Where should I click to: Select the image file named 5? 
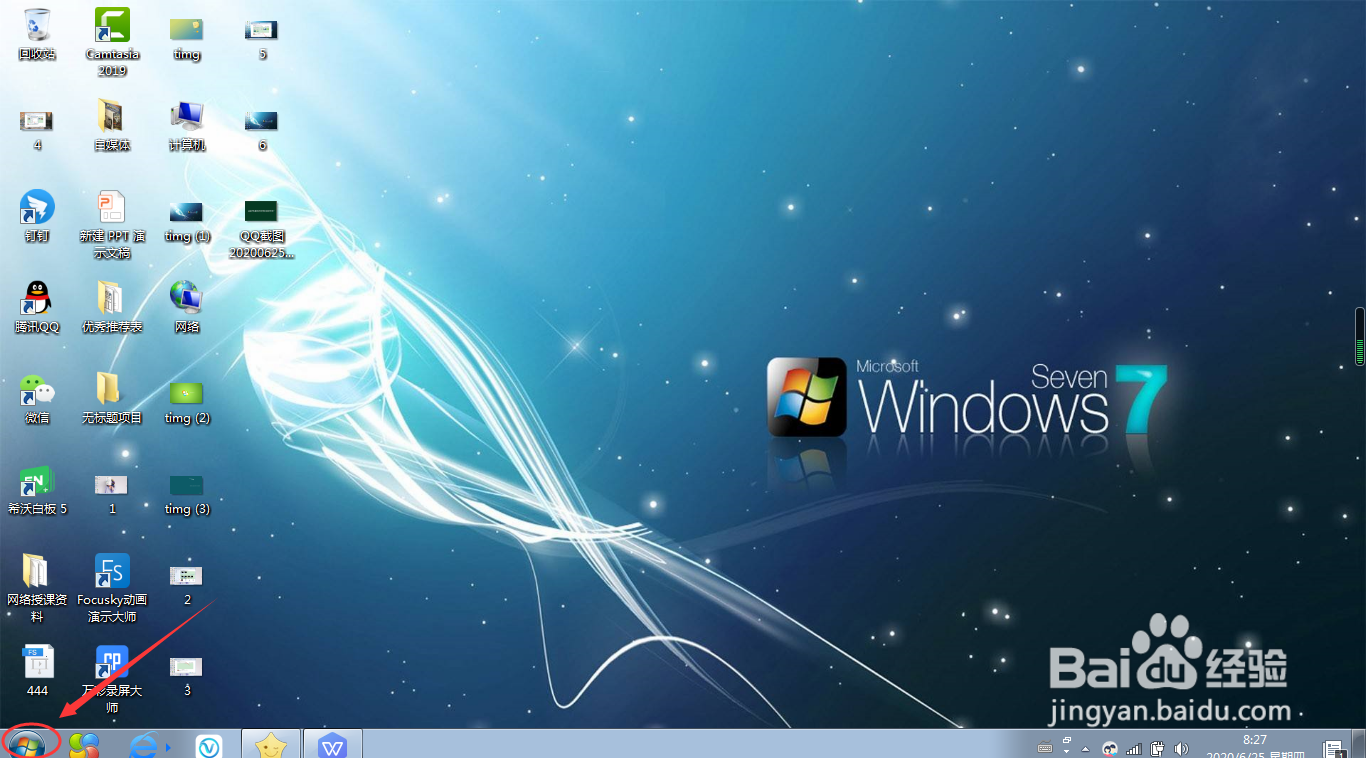point(262,38)
